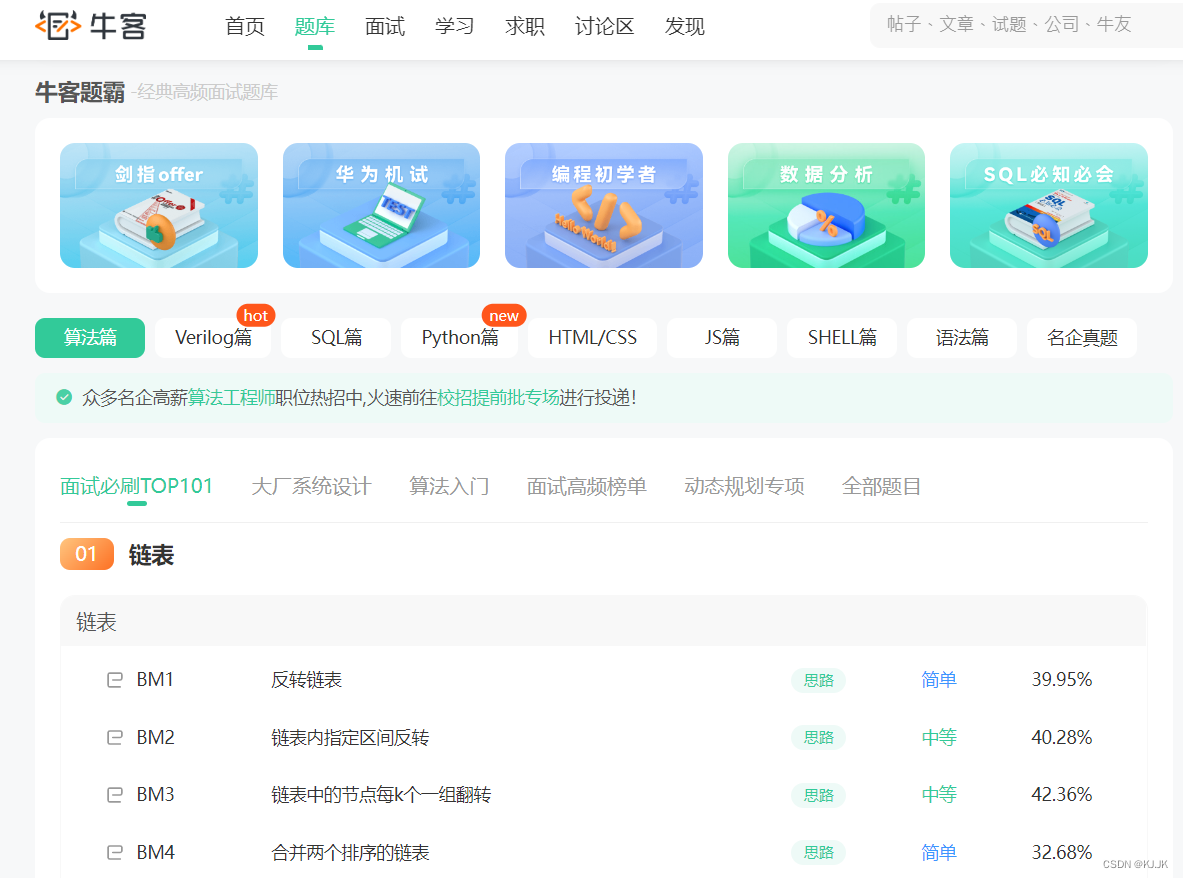
Task: Click 简单 difficulty on the BM4 row
Action: pyautogui.click(x=939, y=852)
